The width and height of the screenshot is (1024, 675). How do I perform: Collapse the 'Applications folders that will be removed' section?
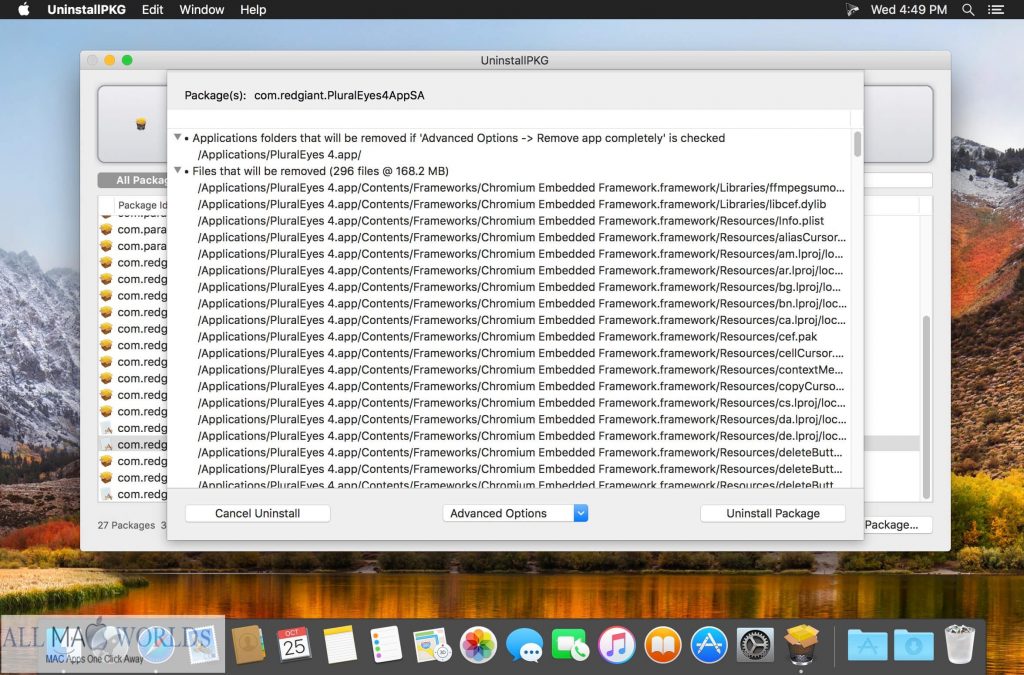tap(177, 137)
